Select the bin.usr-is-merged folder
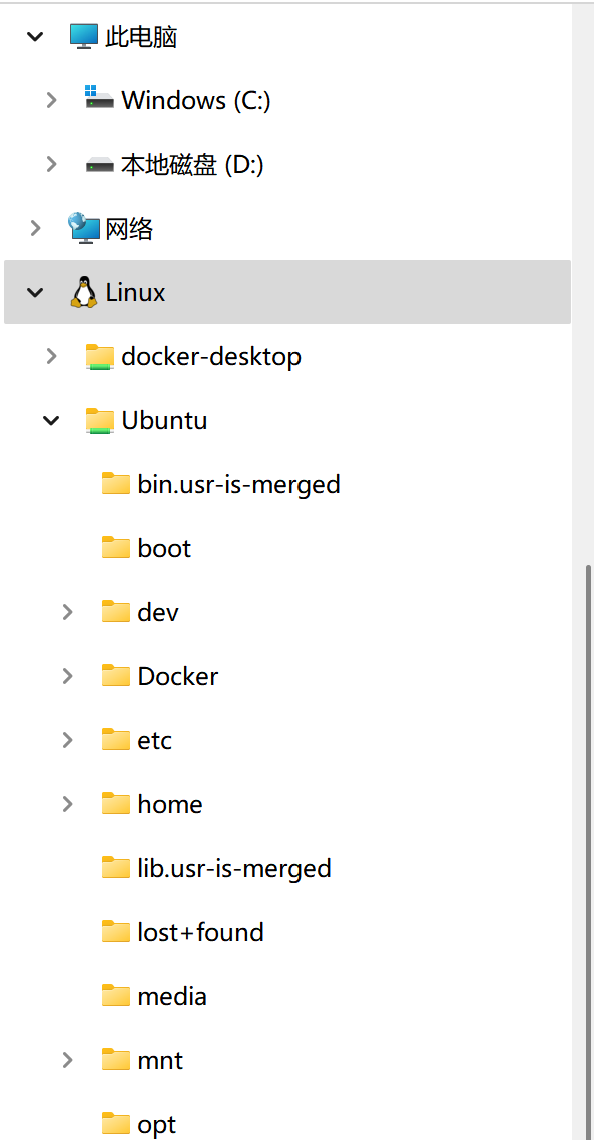The height and width of the screenshot is (1140, 594). point(237,483)
